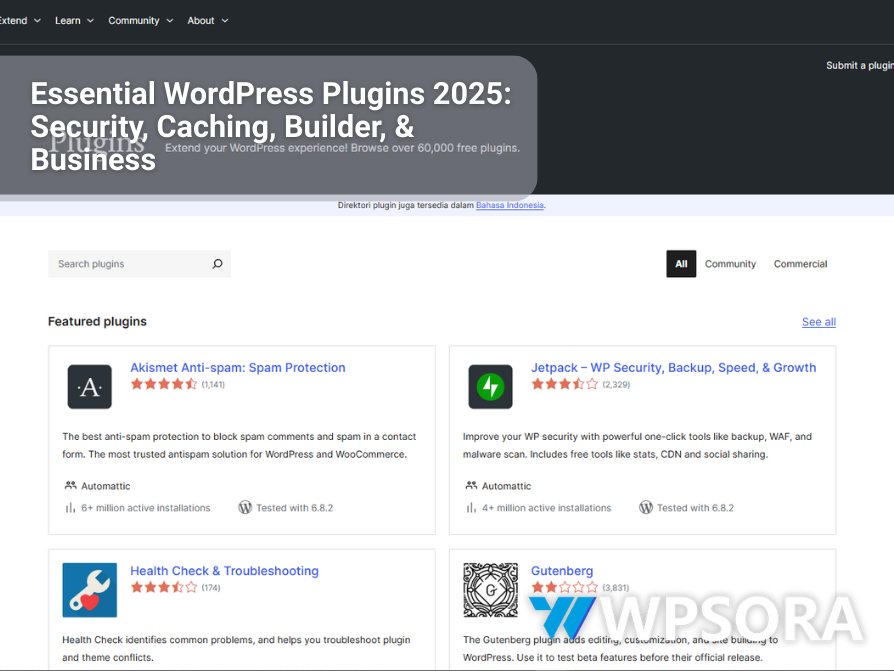Screen dimensions: 894x671
Task: Open the Gutenberg plugin link
Action: tap(562, 571)
